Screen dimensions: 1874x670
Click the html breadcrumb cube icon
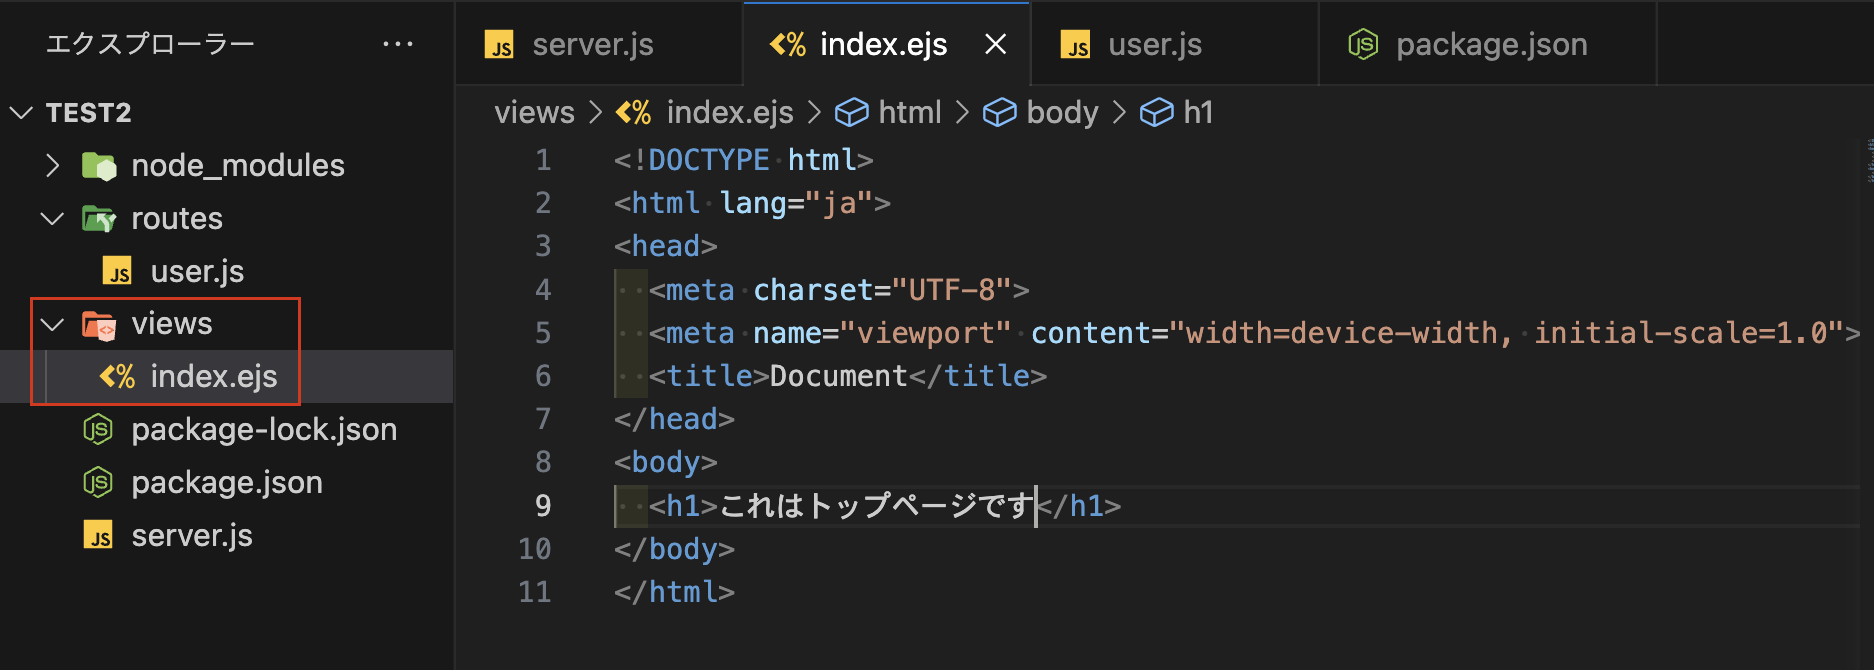pyautogui.click(x=851, y=113)
